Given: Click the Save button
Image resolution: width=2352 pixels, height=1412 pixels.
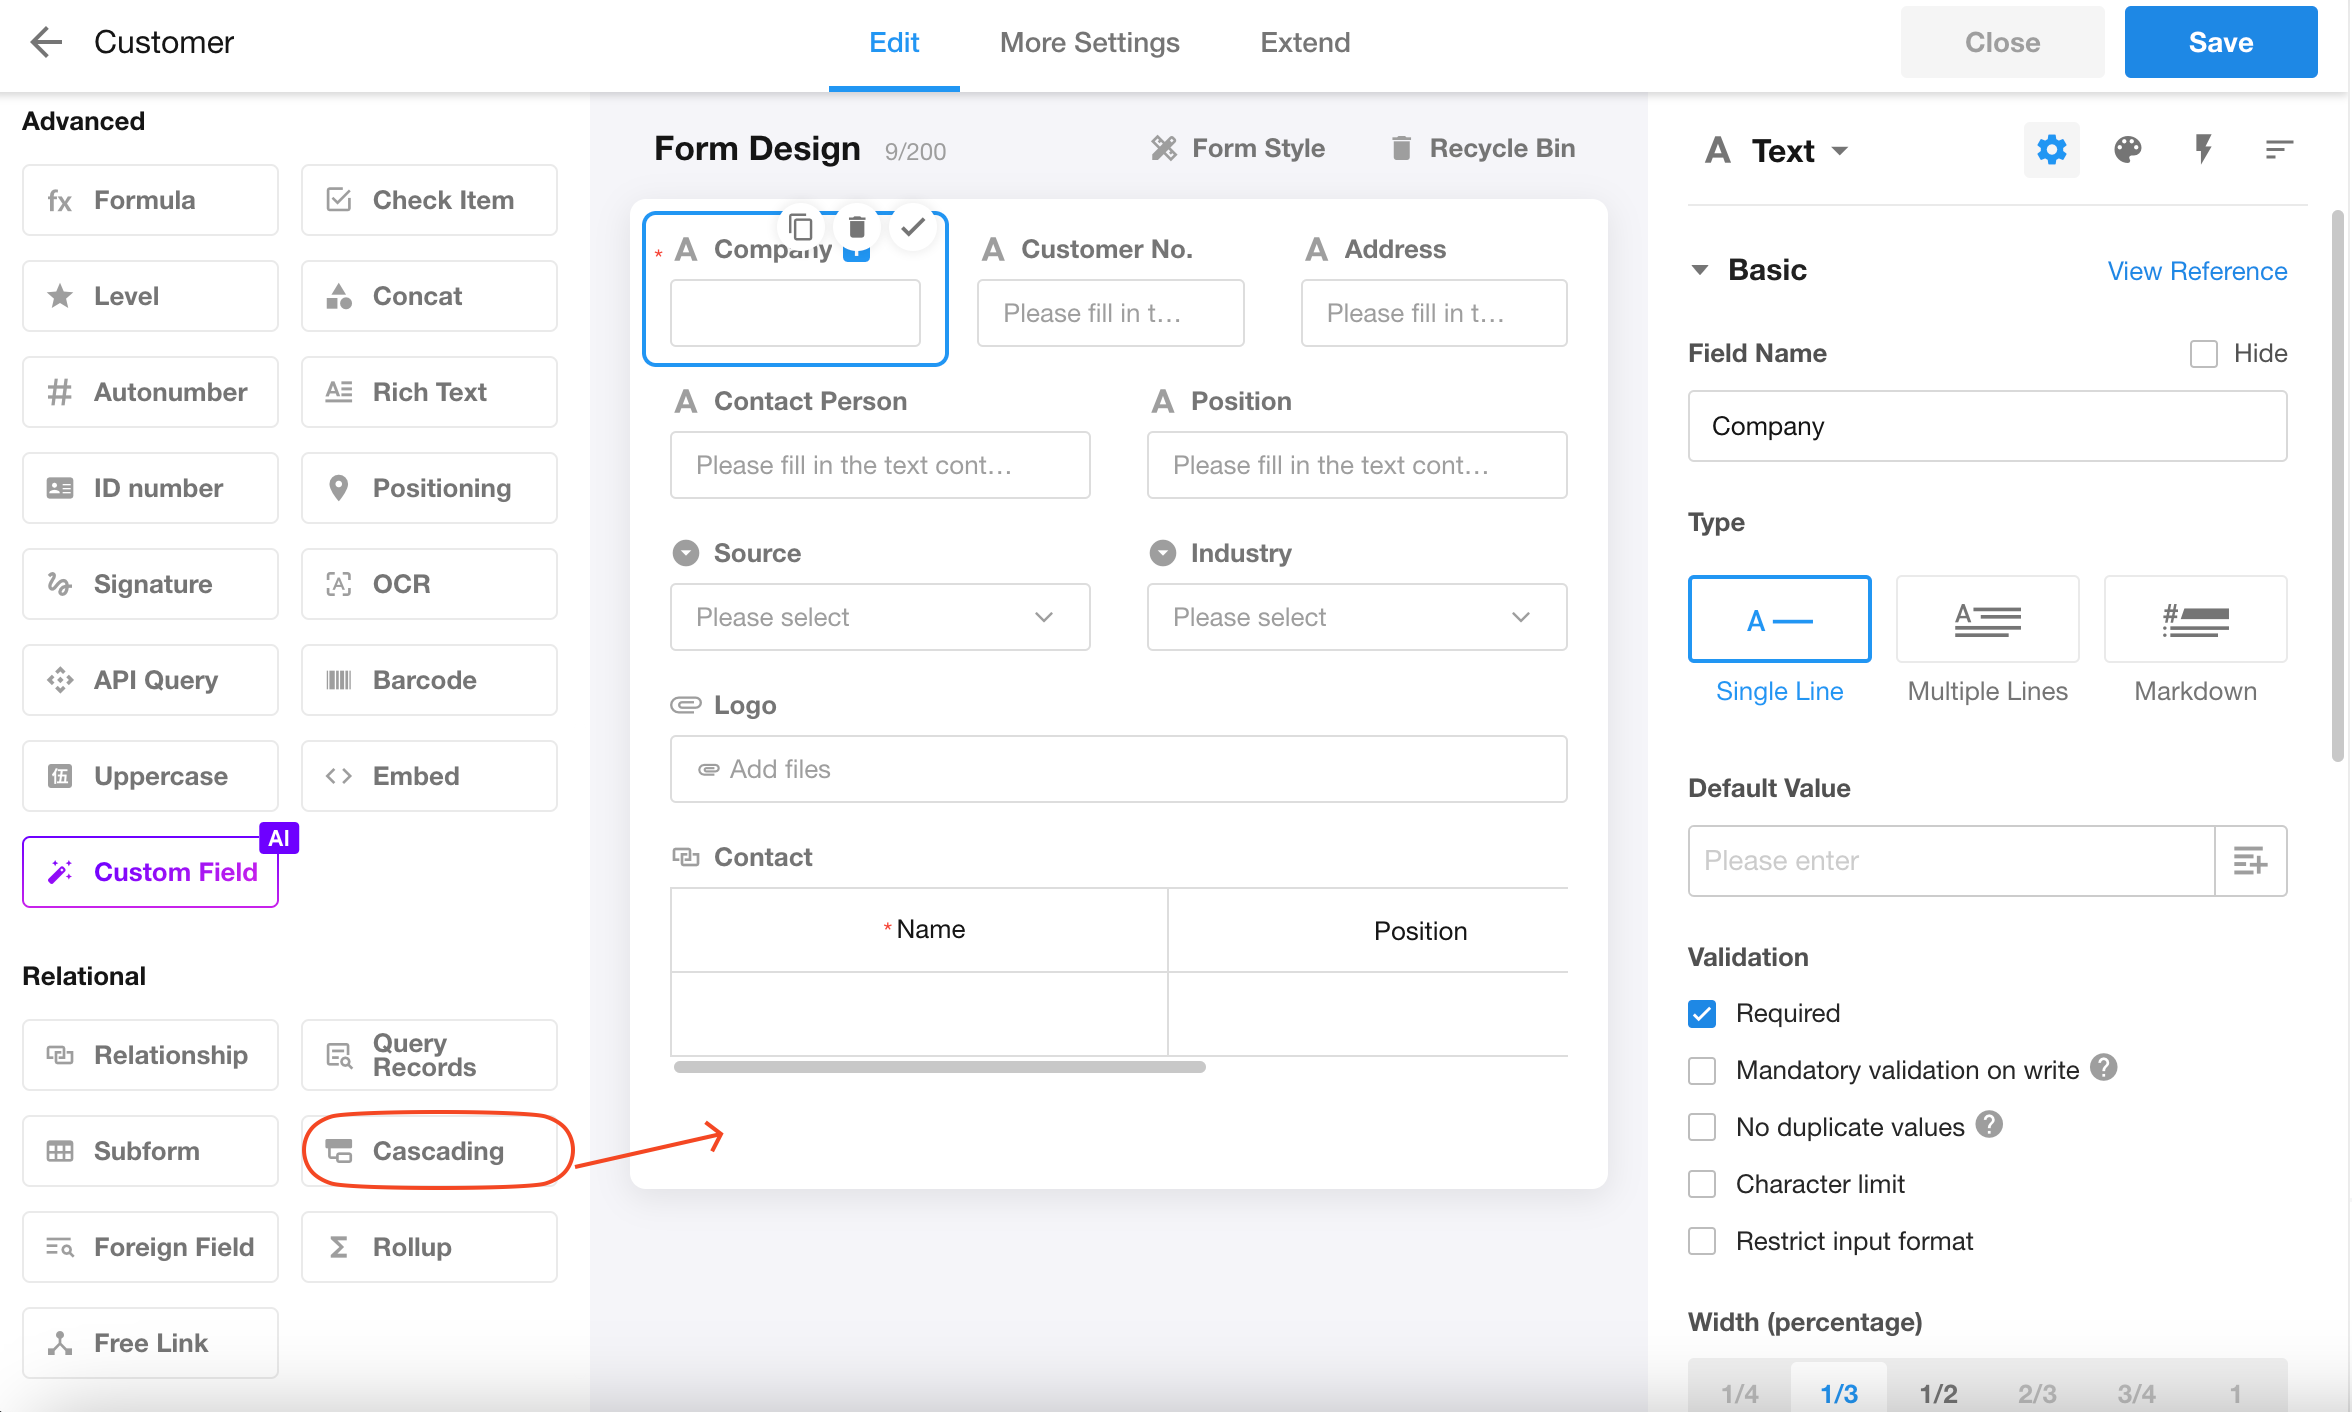Looking at the screenshot, I should [2220, 42].
